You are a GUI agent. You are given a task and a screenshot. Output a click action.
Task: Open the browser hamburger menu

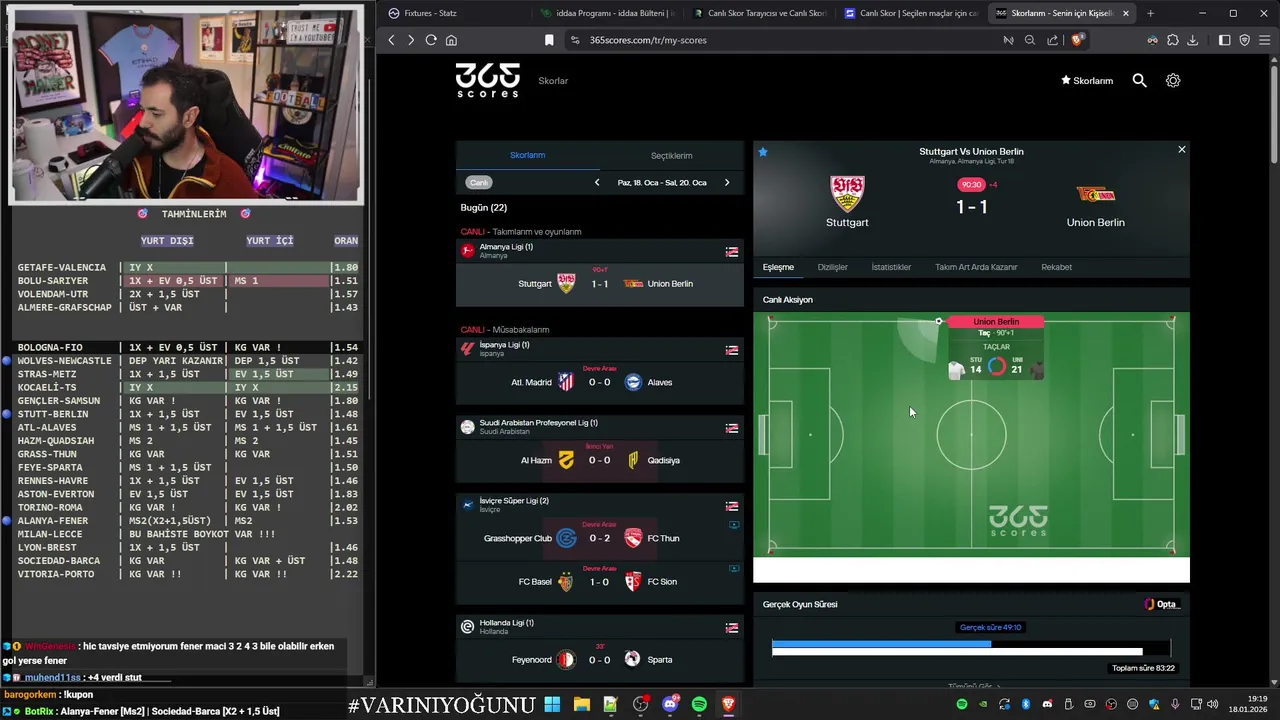(x=1264, y=40)
